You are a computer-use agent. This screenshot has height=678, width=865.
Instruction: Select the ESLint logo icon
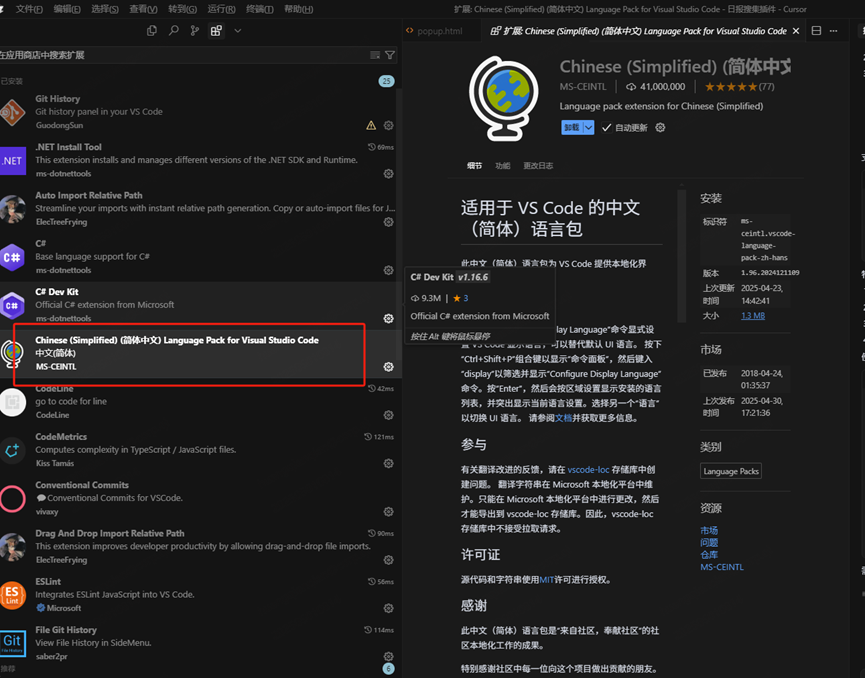tap(12, 595)
